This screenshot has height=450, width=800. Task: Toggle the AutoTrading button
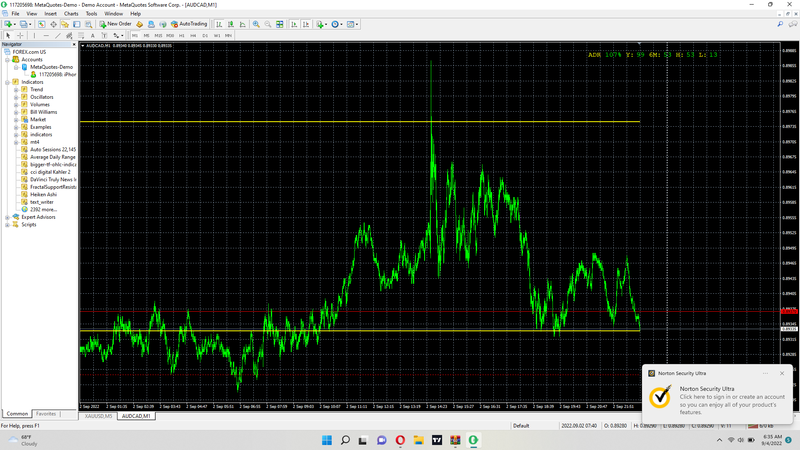(189, 24)
